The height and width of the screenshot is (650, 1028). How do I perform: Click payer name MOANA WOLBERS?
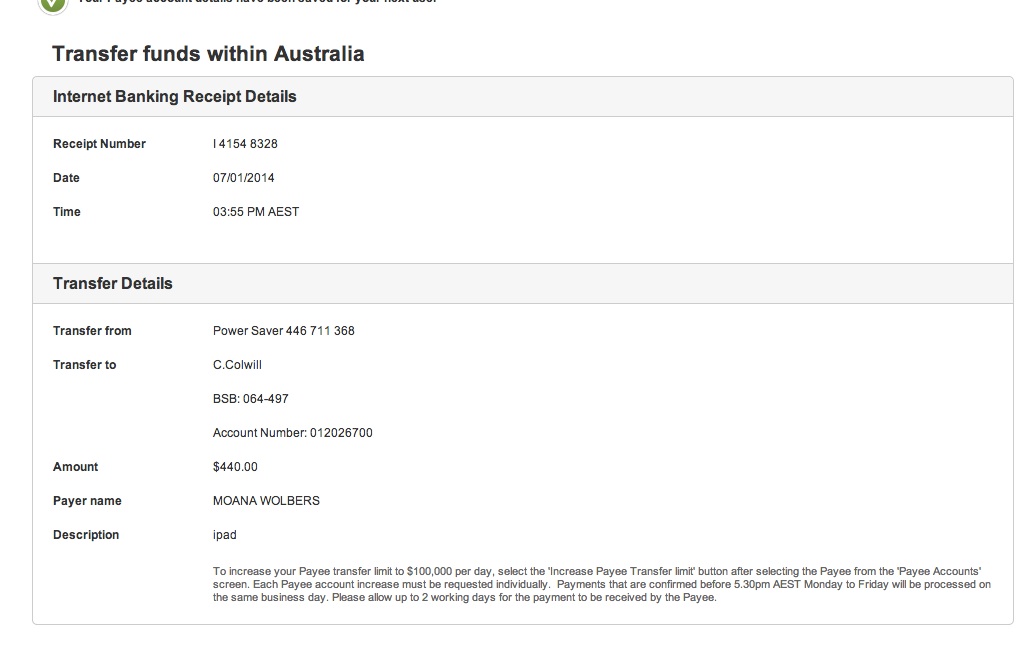[266, 500]
